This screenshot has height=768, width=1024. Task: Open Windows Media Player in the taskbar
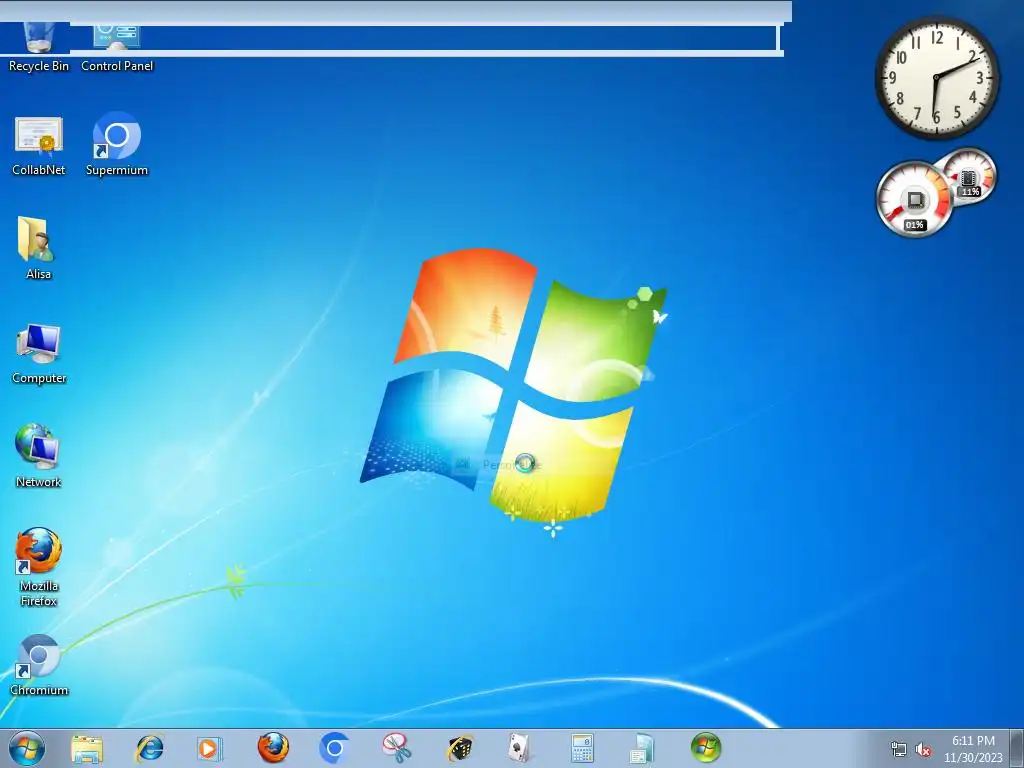point(210,748)
